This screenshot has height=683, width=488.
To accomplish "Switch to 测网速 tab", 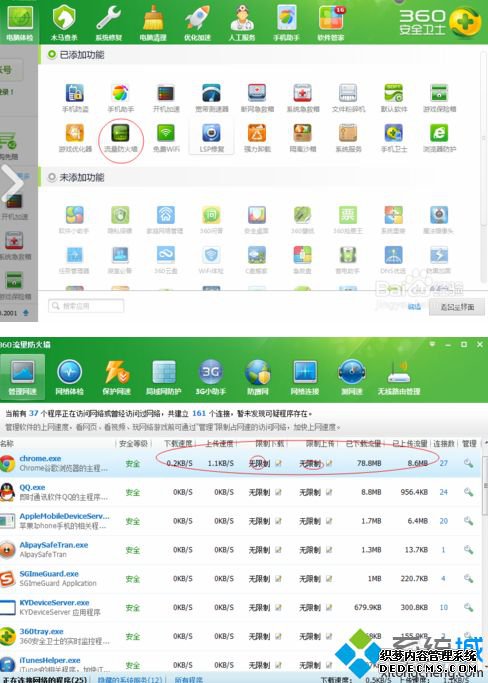I will (x=352, y=377).
